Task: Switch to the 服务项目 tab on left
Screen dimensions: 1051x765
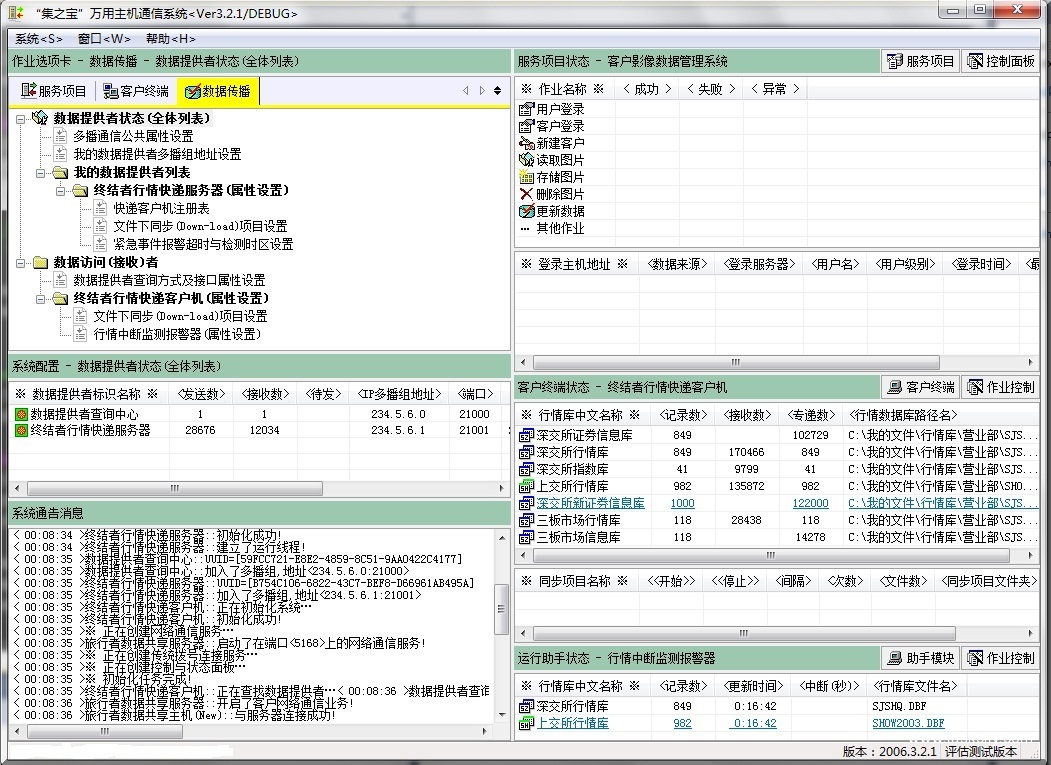Action: [x=54, y=91]
